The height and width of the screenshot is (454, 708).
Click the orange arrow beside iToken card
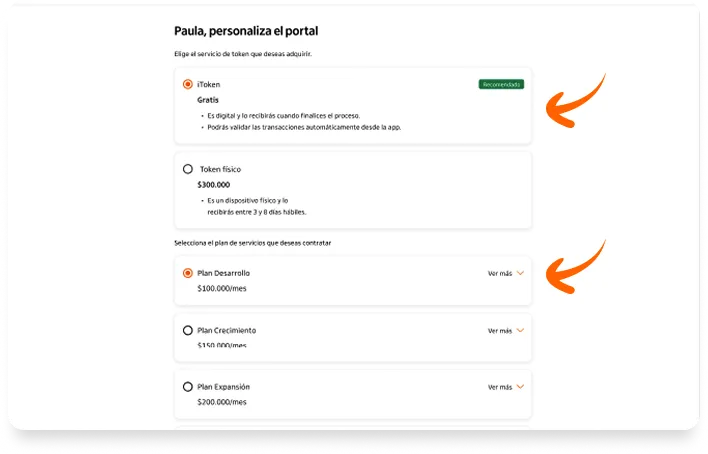coord(575,101)
